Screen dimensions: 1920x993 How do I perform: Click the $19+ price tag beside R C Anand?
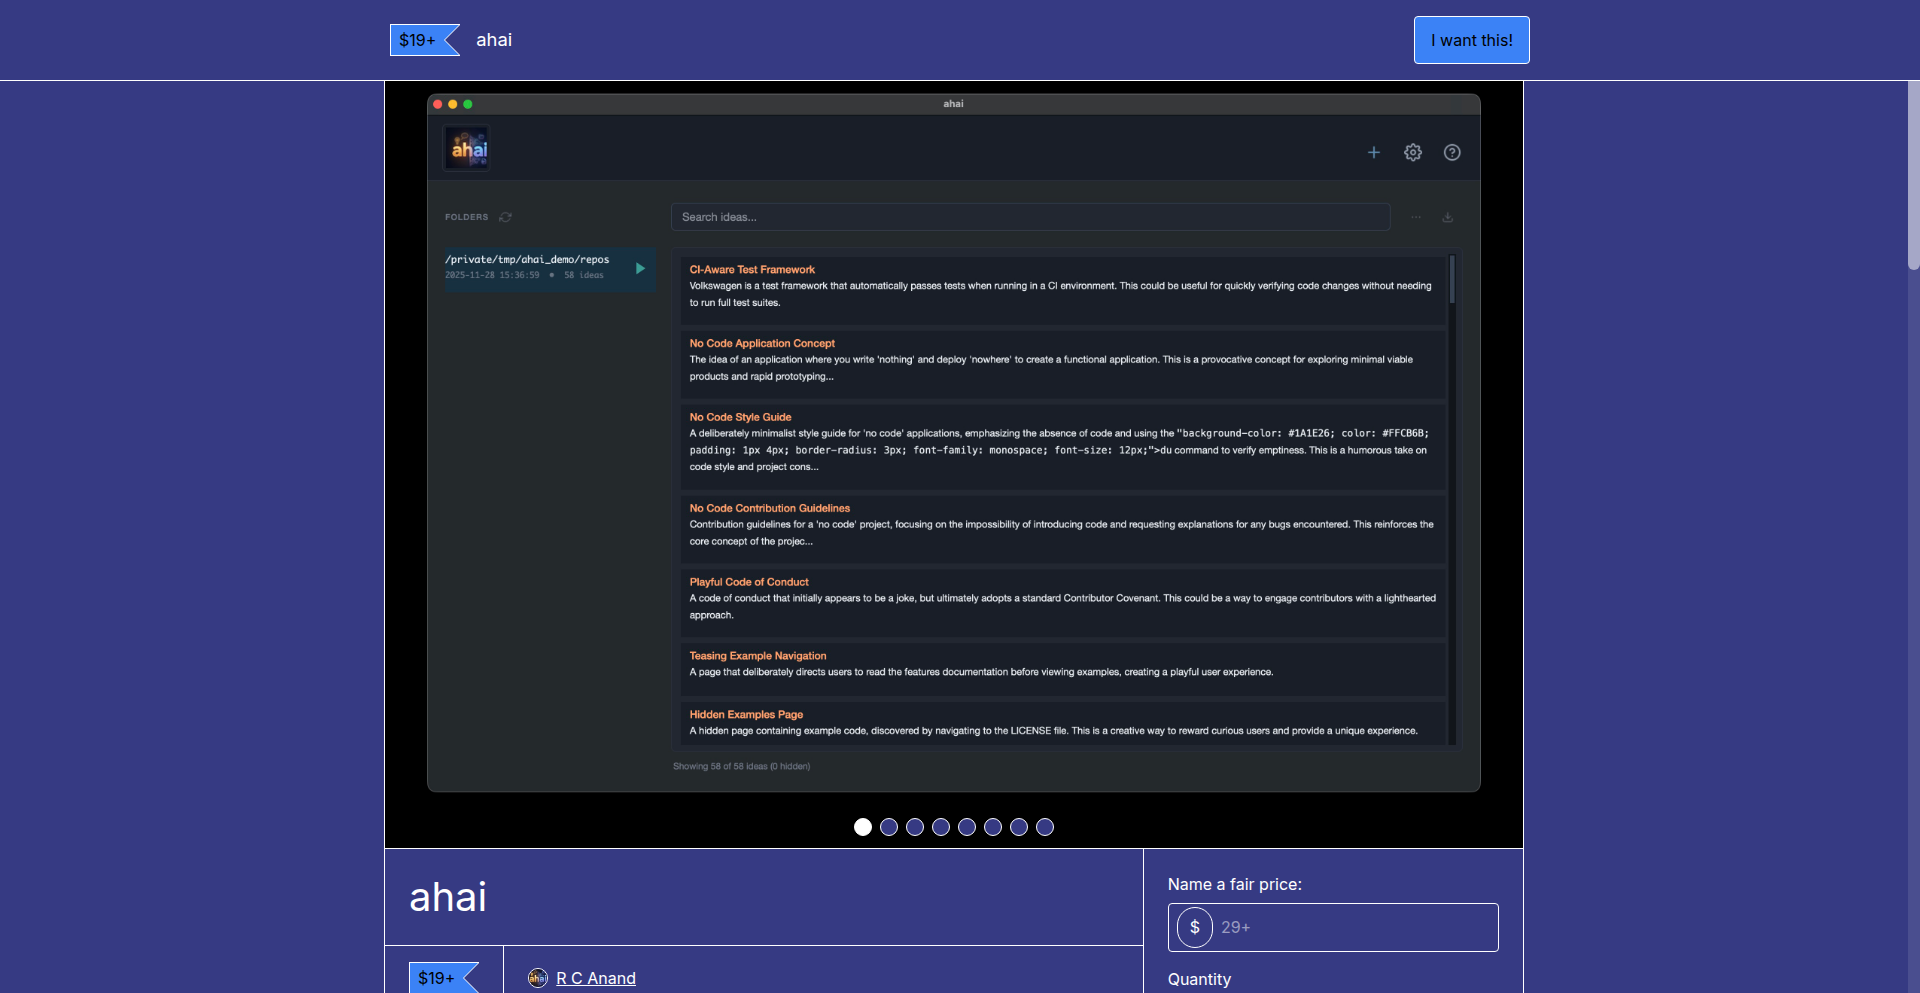[x=443, y=978]
